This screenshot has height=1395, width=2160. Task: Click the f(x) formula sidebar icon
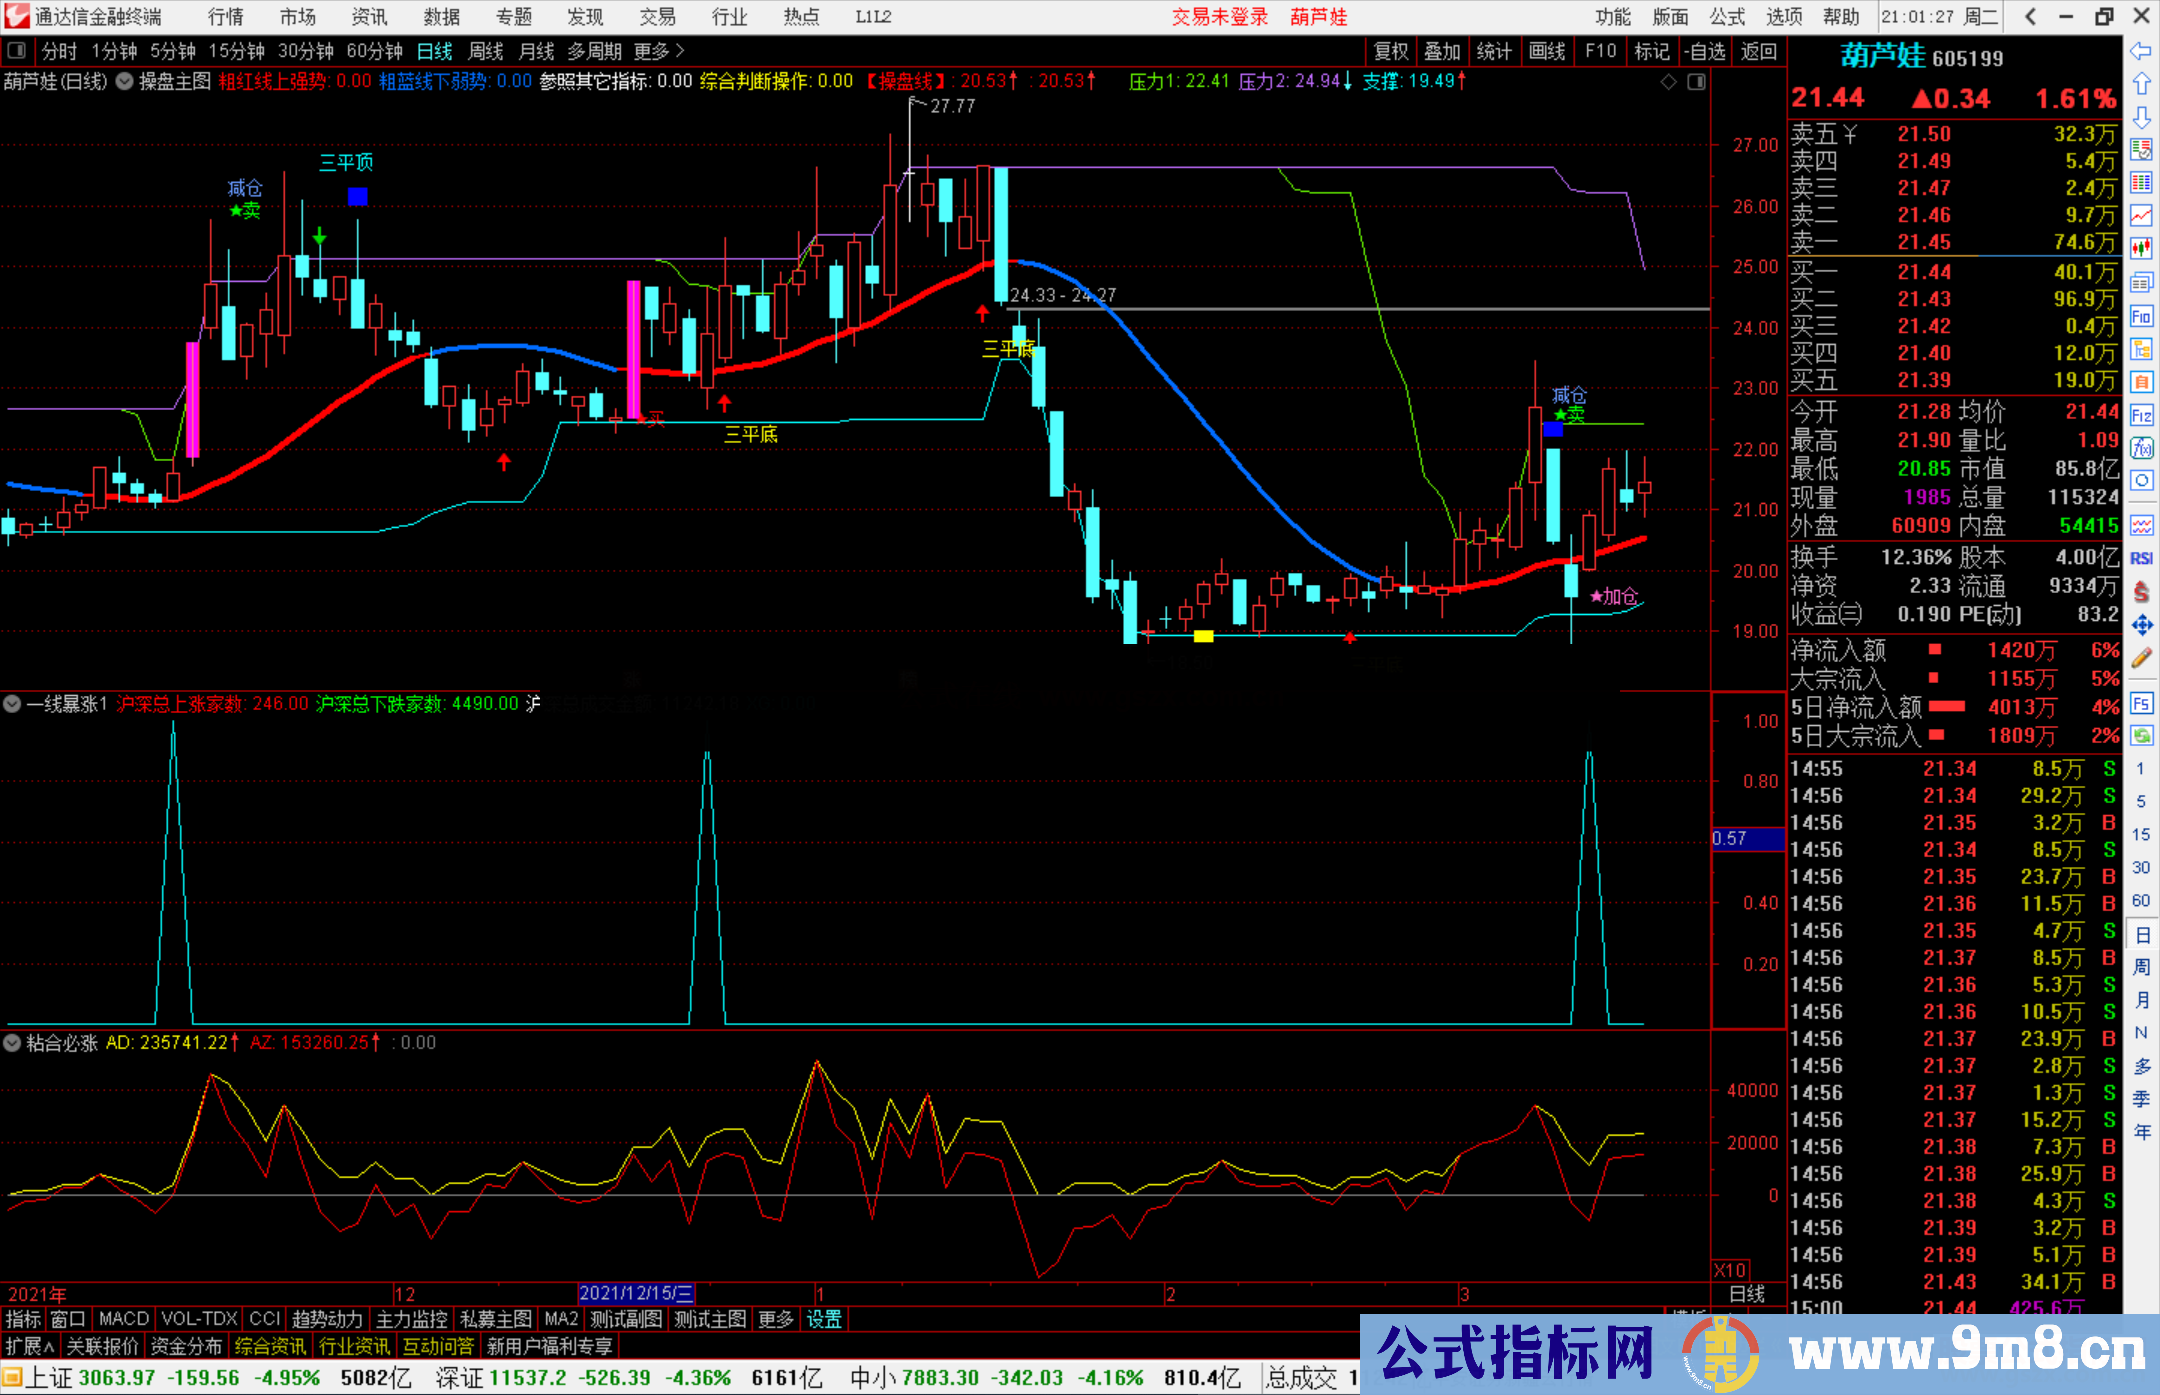point(2141,448)
